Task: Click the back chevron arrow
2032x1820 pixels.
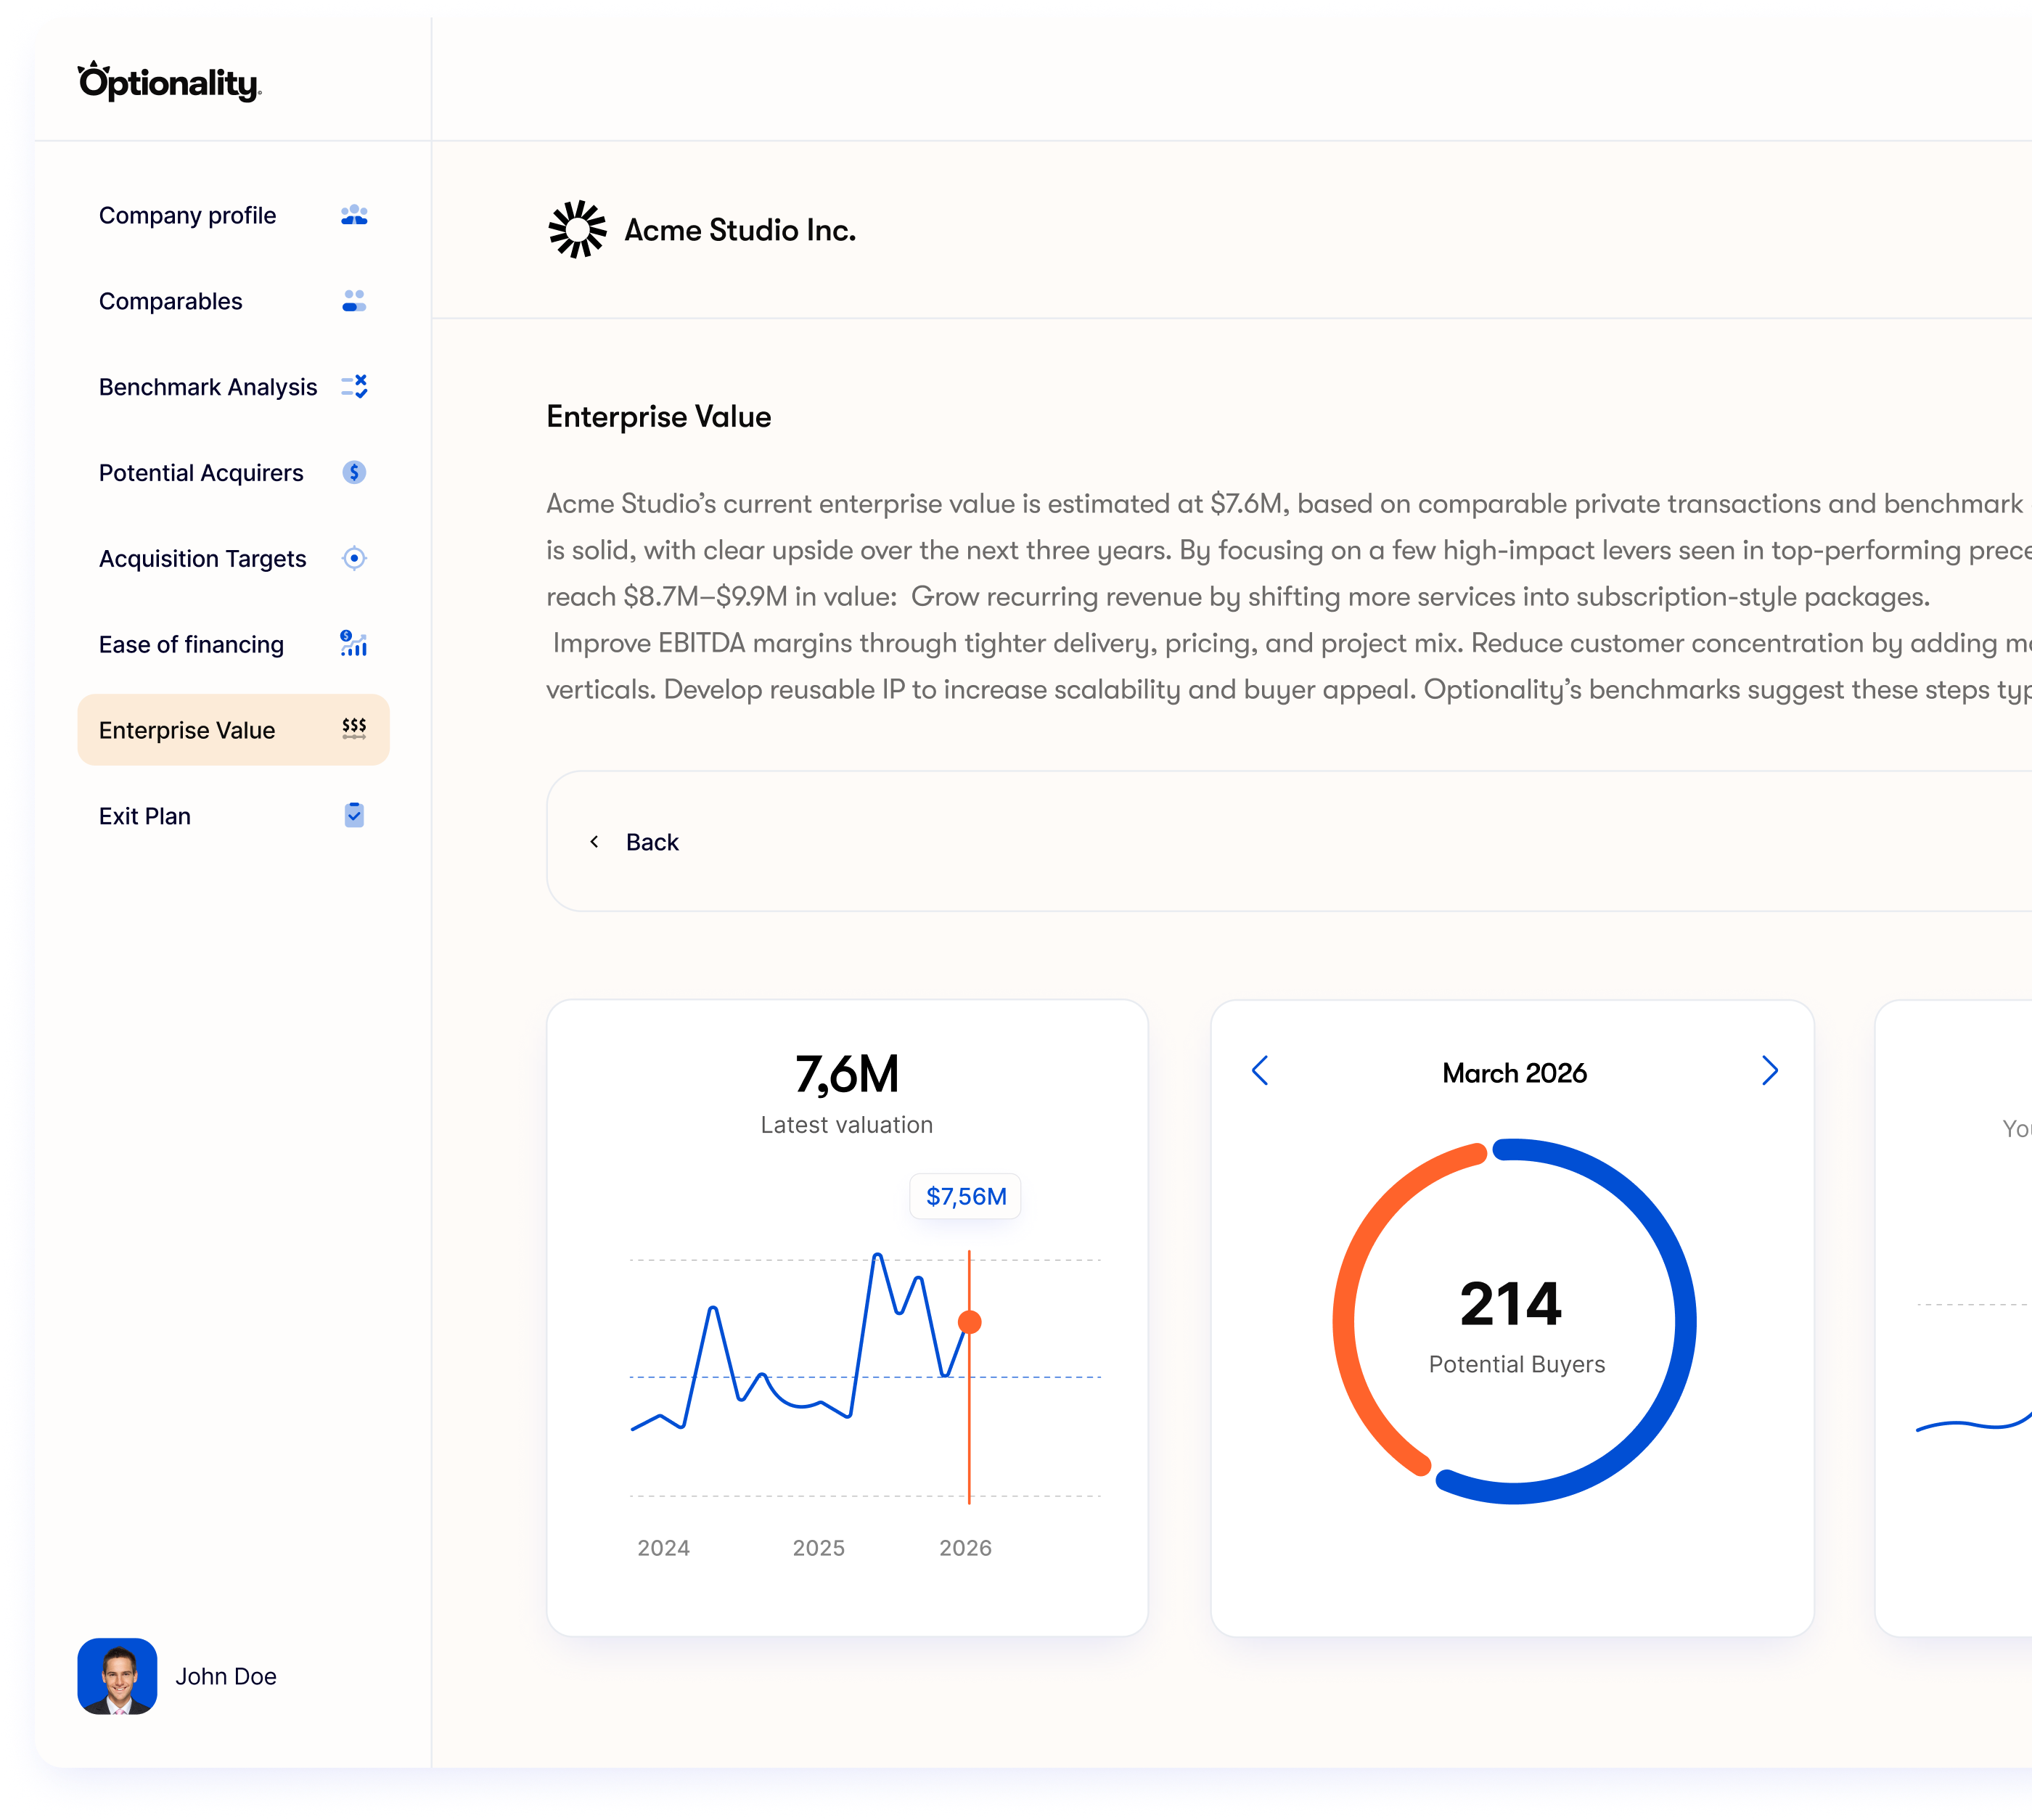Action: tap(595, 842)
